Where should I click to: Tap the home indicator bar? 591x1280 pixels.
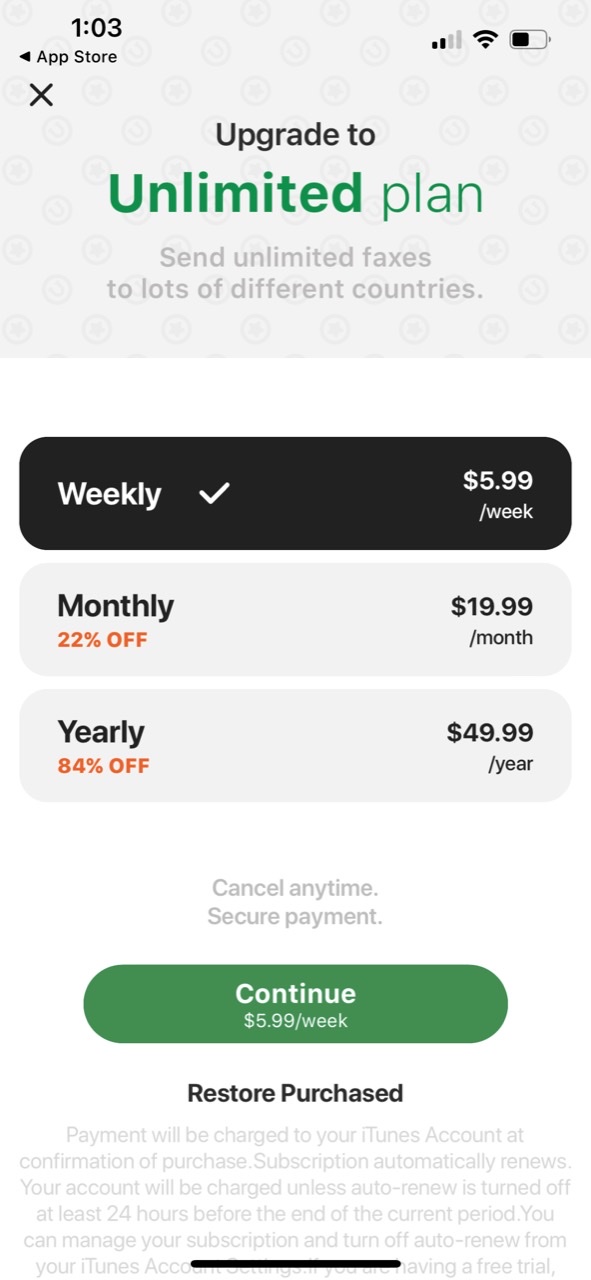(x=295, y=1264)
